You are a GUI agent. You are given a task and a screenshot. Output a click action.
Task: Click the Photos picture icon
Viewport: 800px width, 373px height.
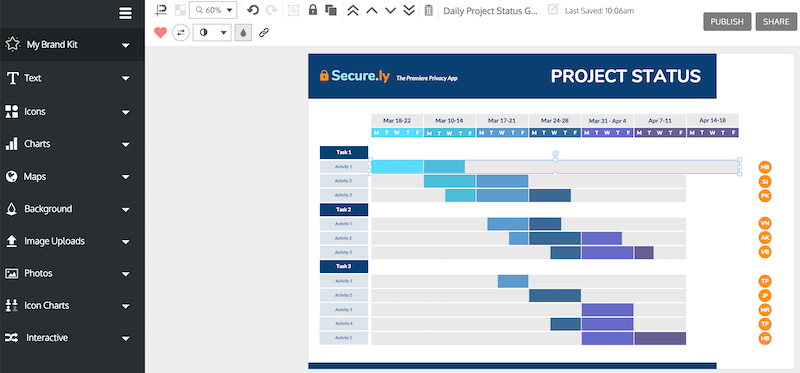(x=11, y=273)
